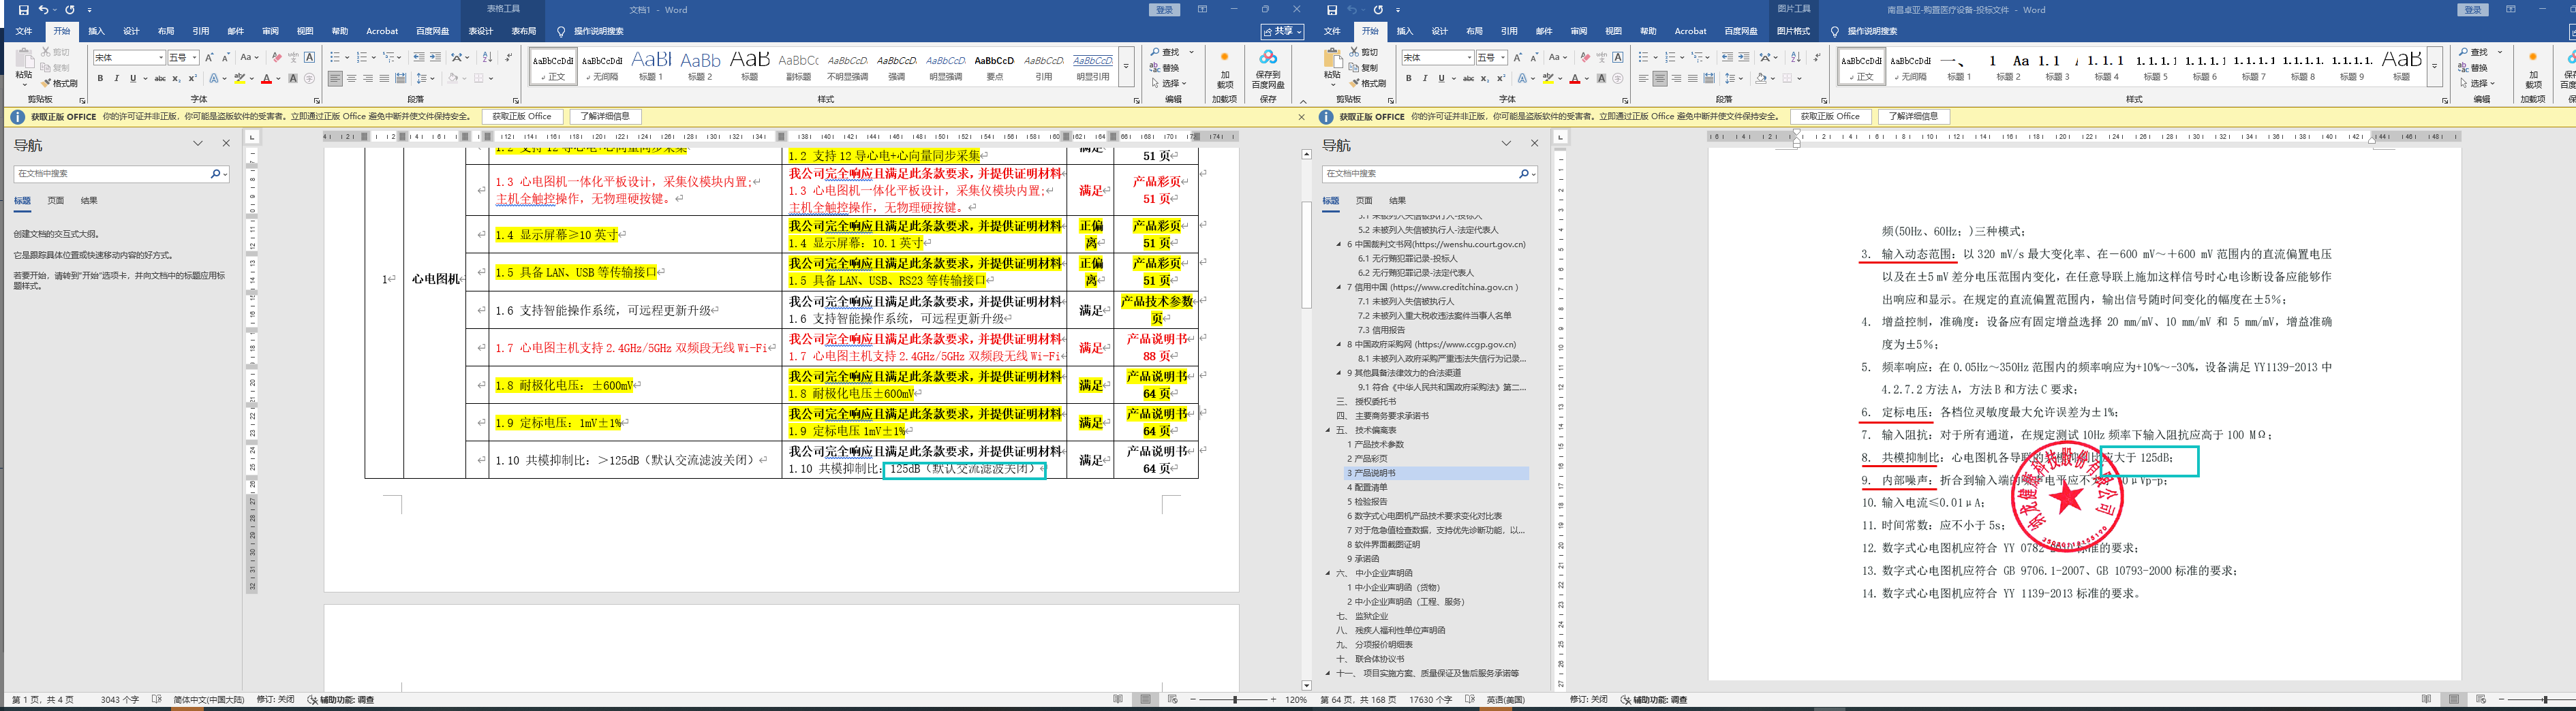Click zoom slider in left window status bar
This screenshot has height=711, width=2576.
pyautogui.click(x=1235, y=700)
